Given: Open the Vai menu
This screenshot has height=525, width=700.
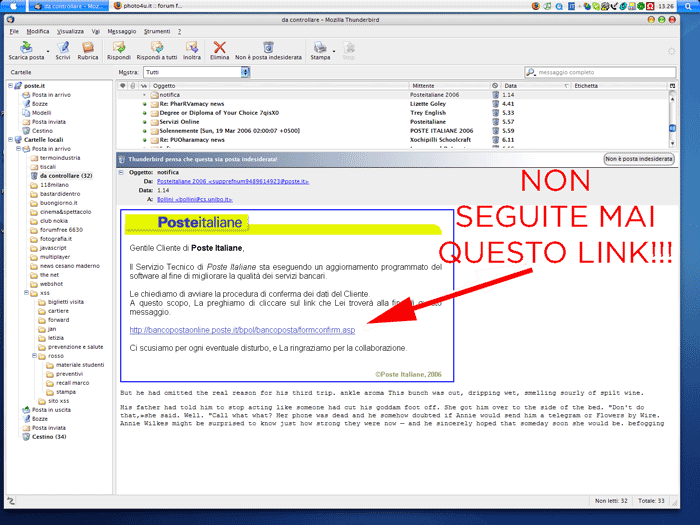Looking at the screenshot, I should click(x=96, y=31).
